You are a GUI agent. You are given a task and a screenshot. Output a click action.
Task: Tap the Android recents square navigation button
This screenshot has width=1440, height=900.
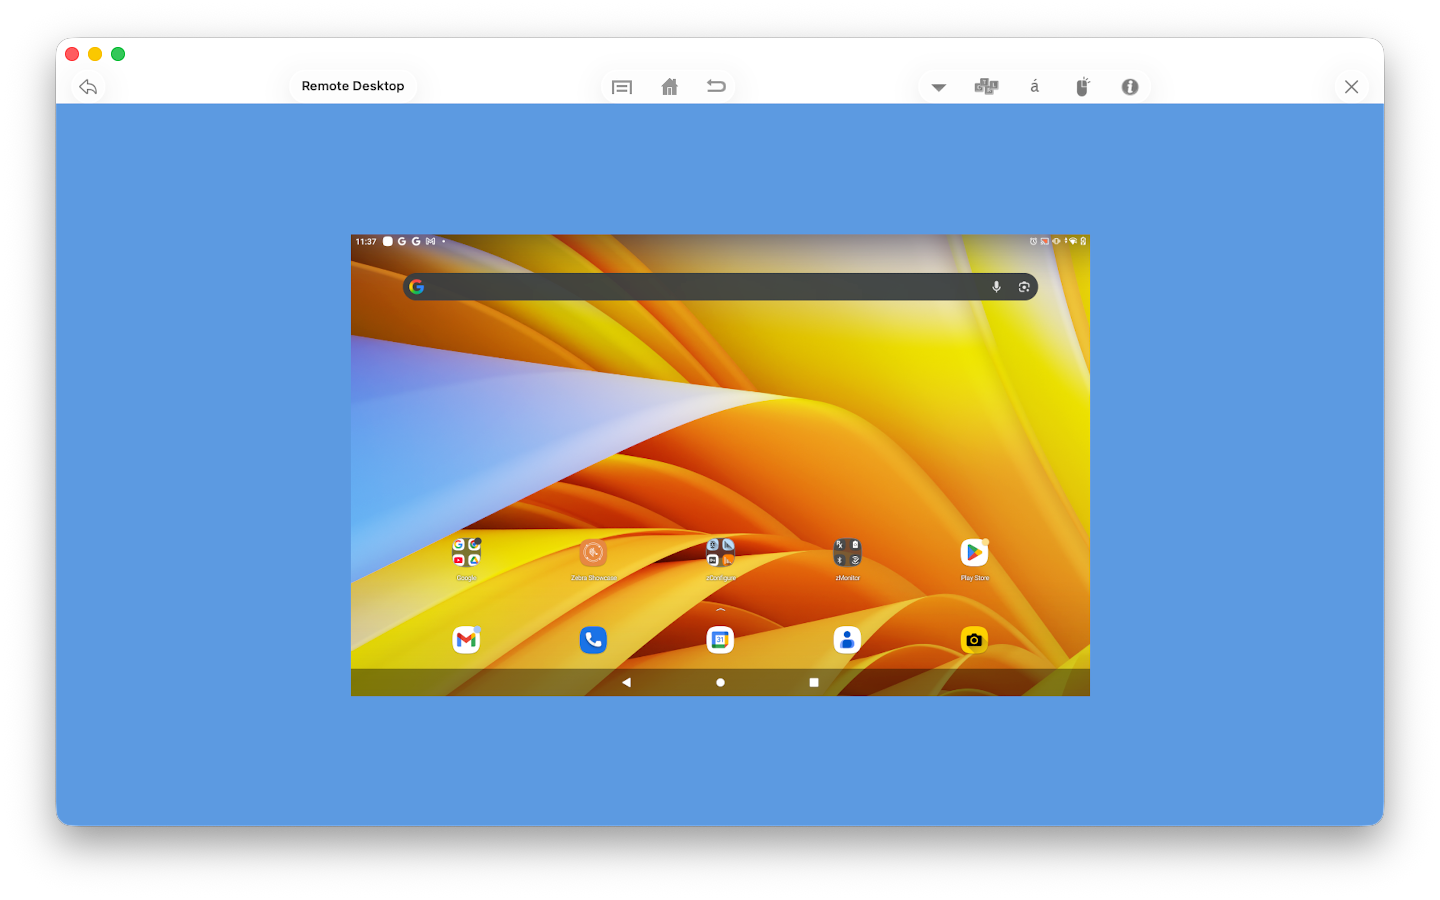click(x=814, y=682)
